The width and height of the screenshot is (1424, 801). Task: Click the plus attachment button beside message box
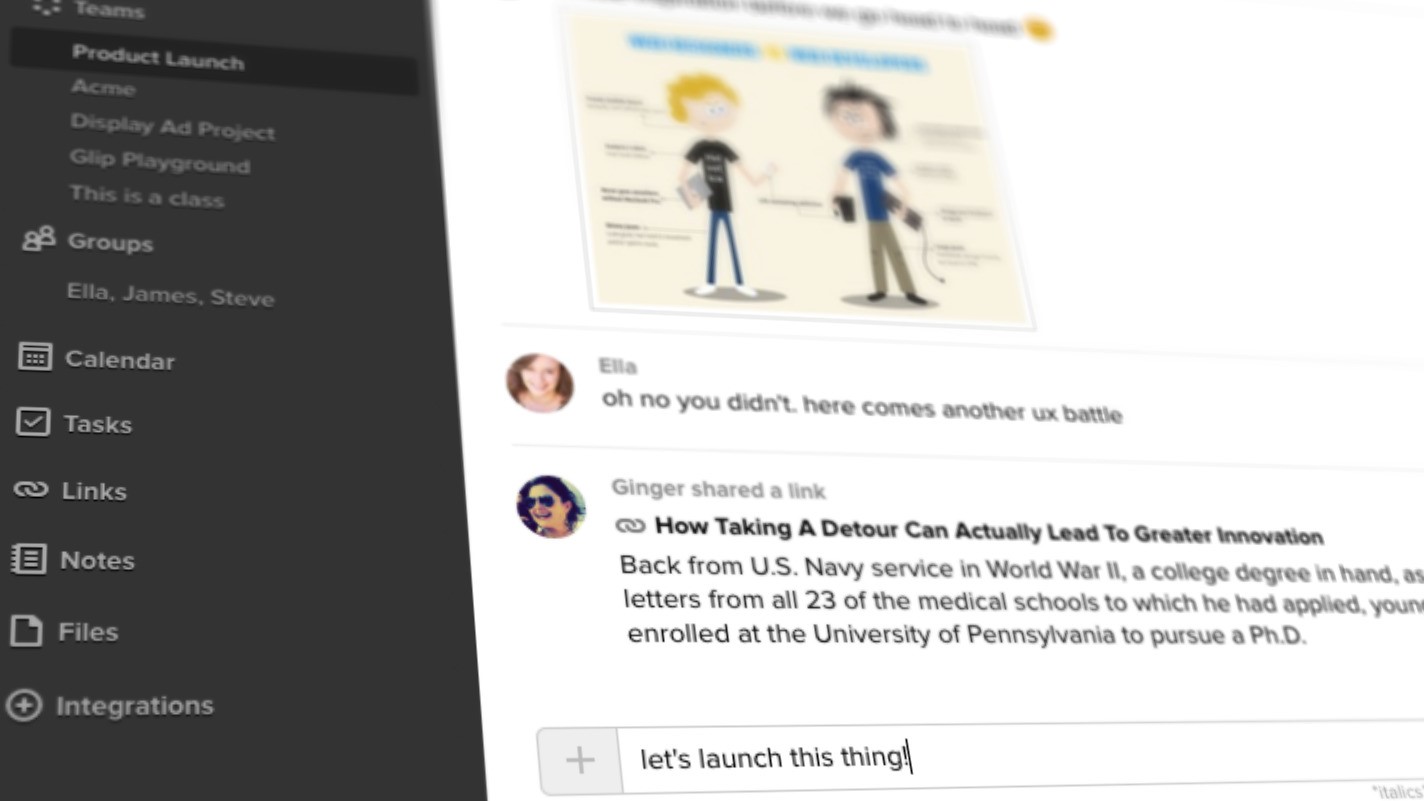580,760
